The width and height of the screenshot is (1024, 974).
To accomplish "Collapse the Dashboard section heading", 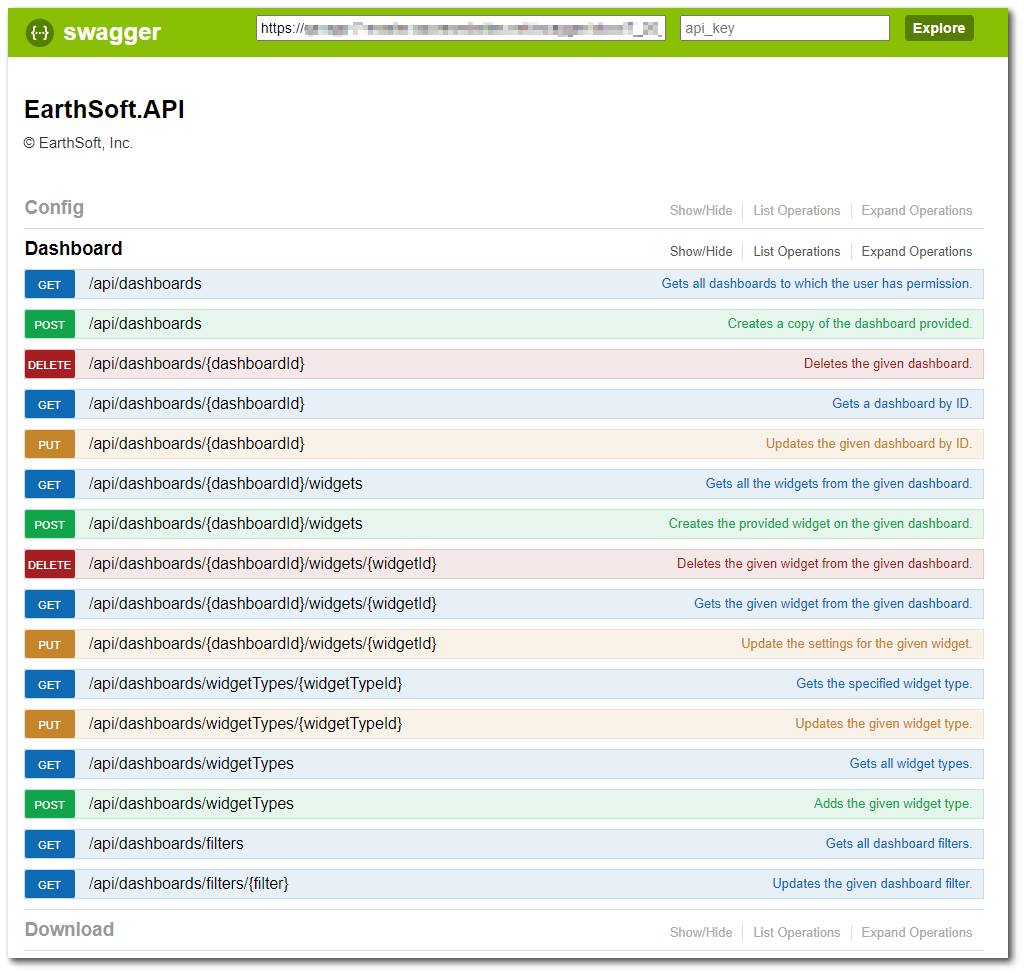I will click(x=73, y=248).
